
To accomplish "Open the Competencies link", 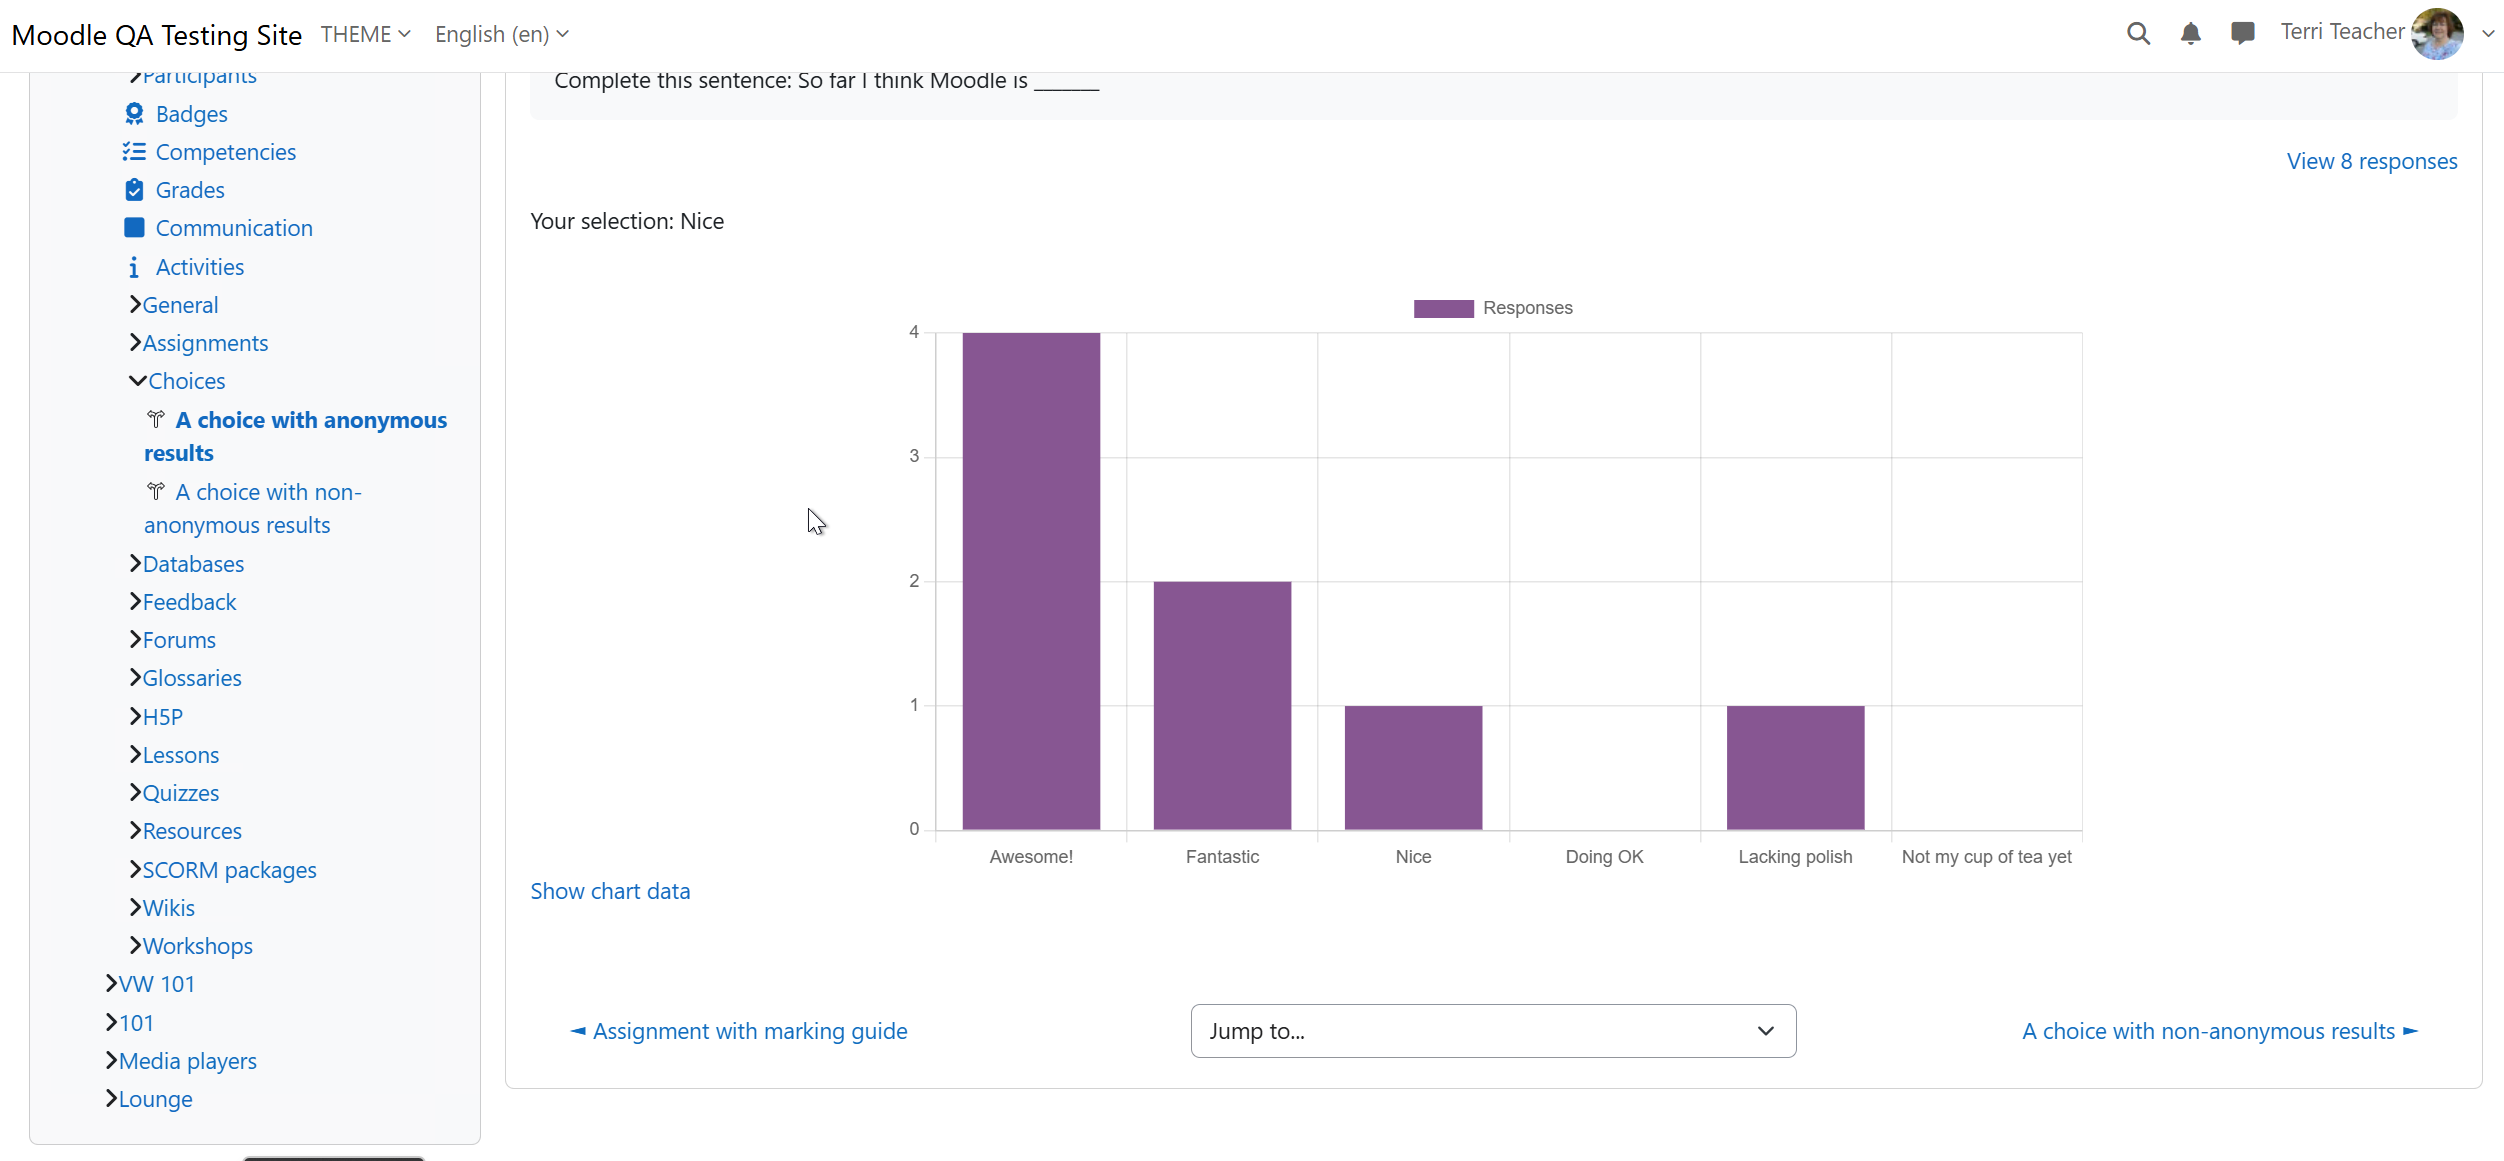I will [x=226, y=152].
